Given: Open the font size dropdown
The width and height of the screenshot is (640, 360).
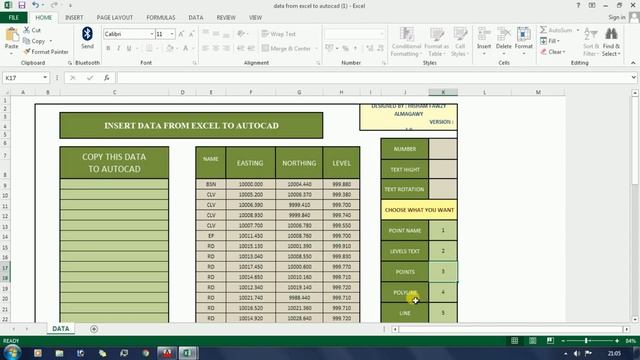Looking at the screenshot, I should 172,34.
